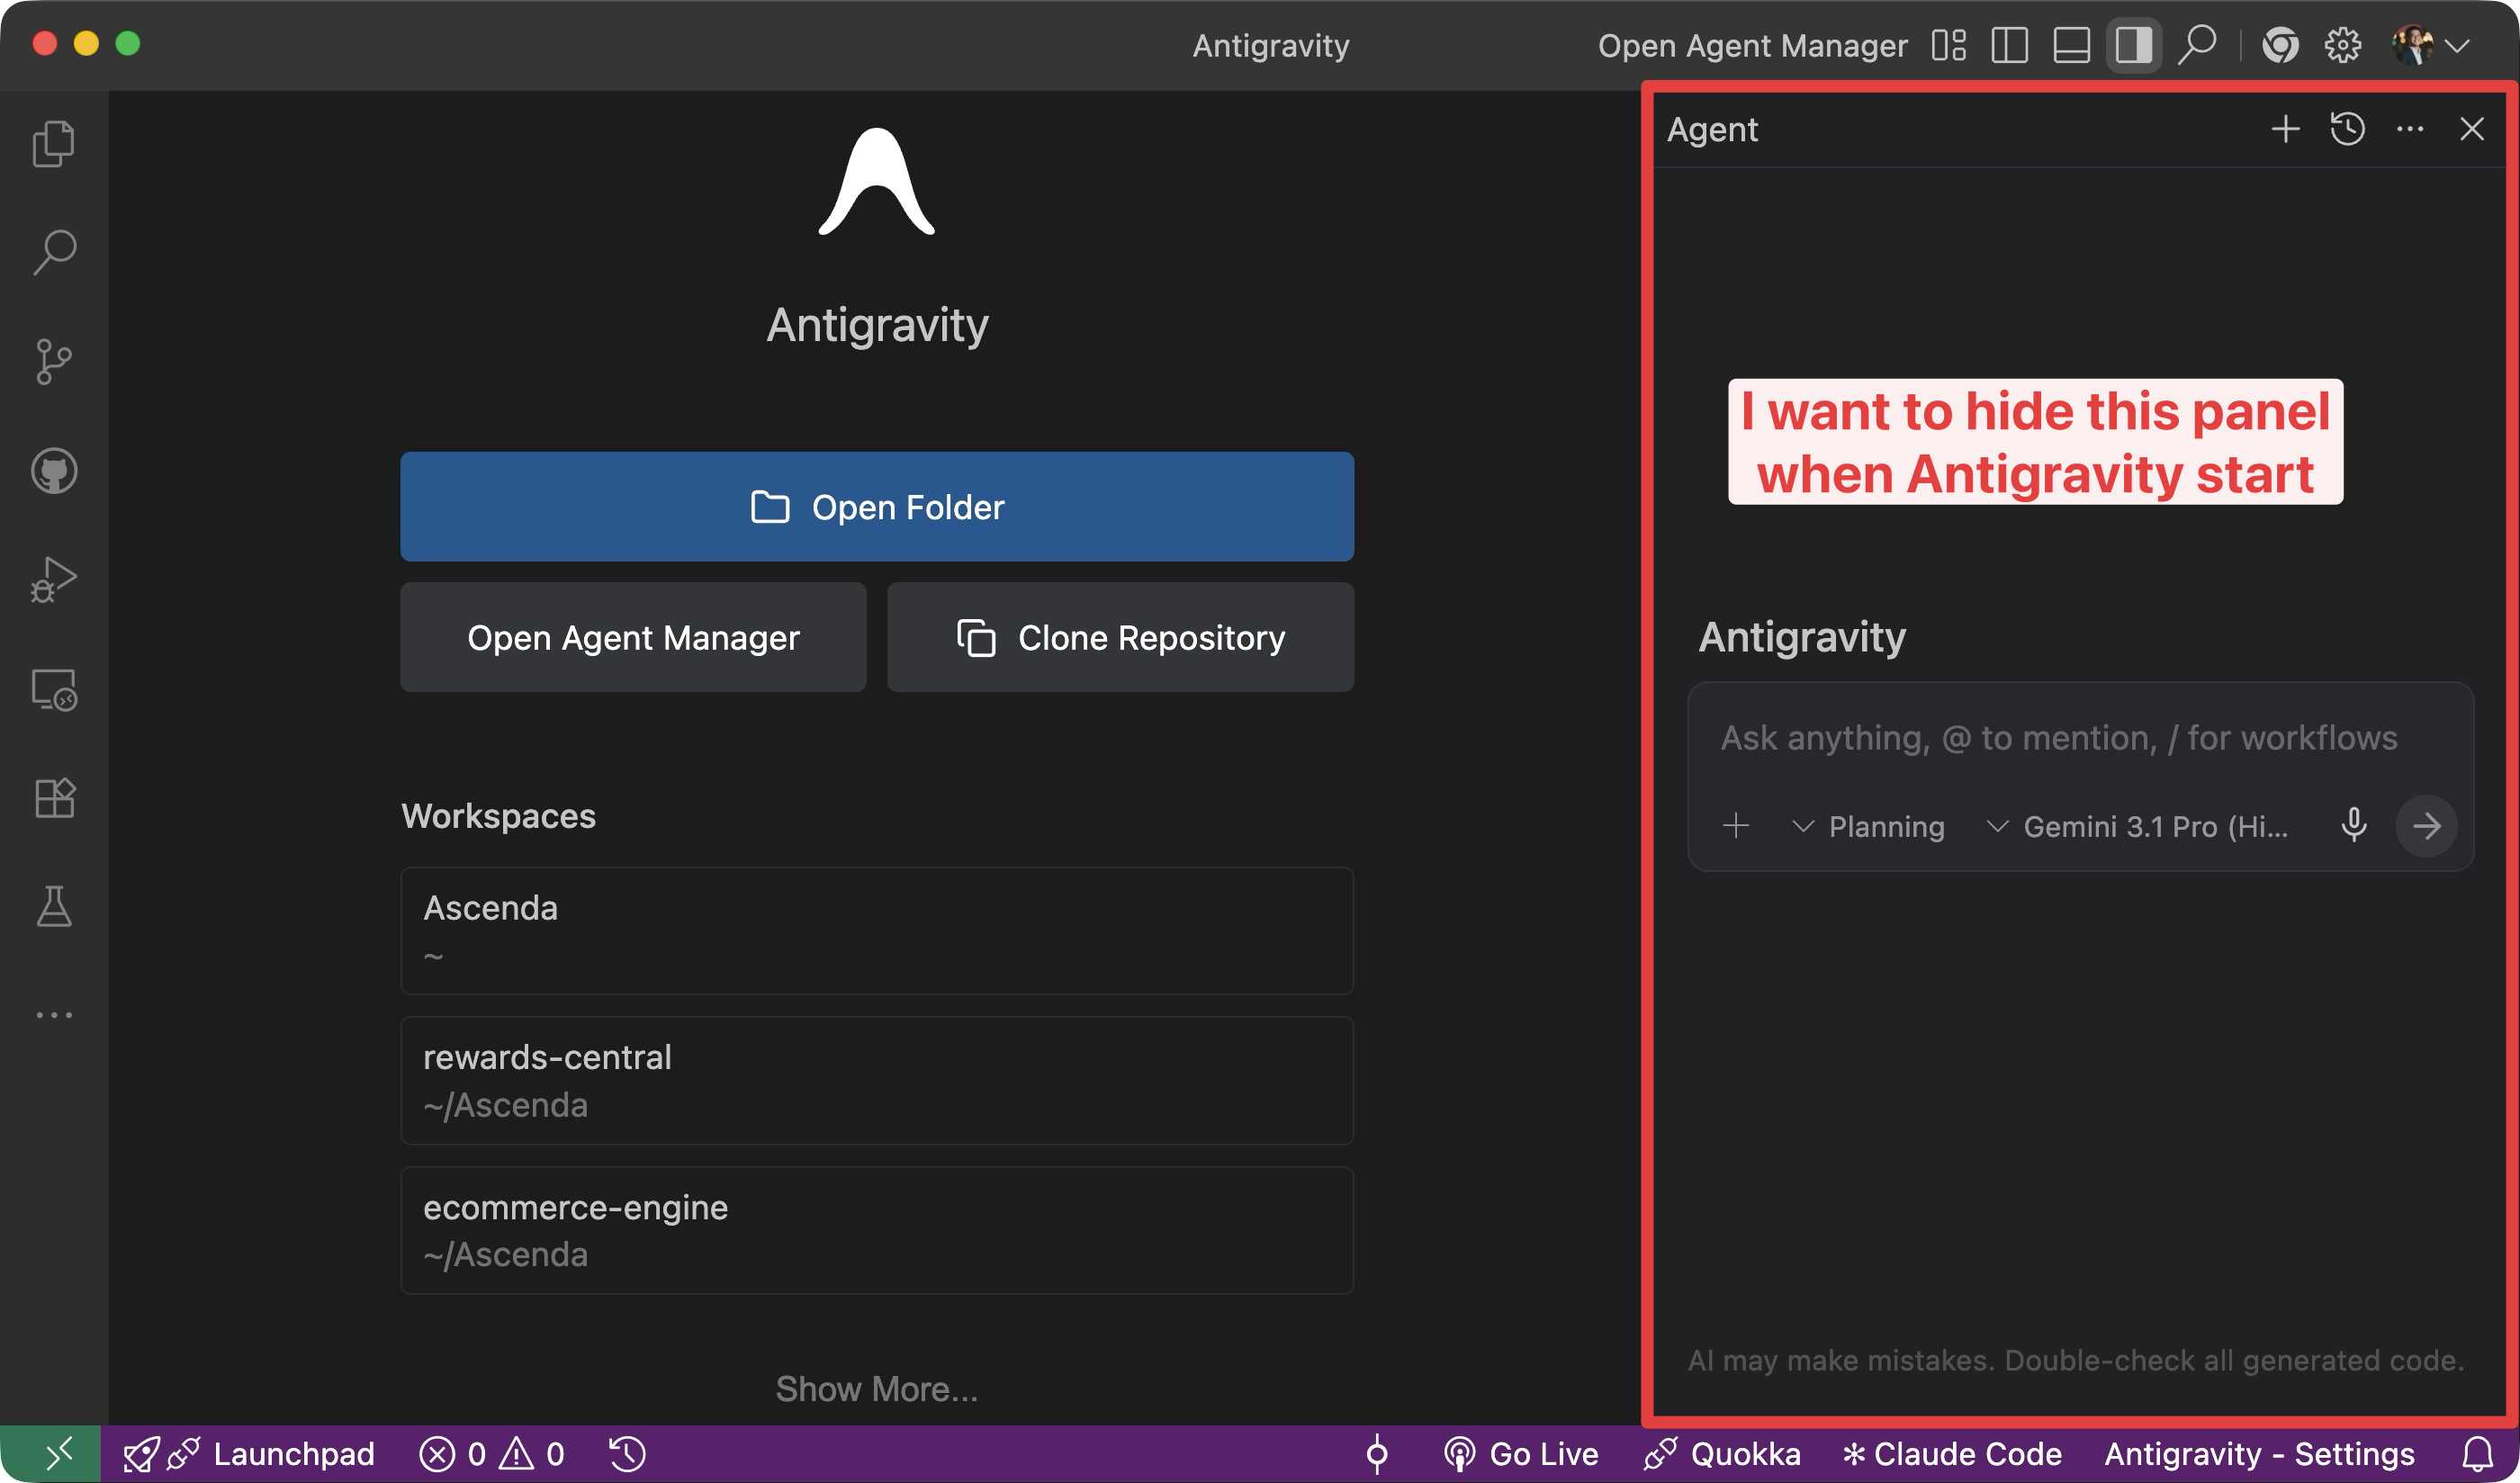Screen dimensions: 2520x1483
Task: Expand the Planning mode dropdown
Action: (1868, 826)
